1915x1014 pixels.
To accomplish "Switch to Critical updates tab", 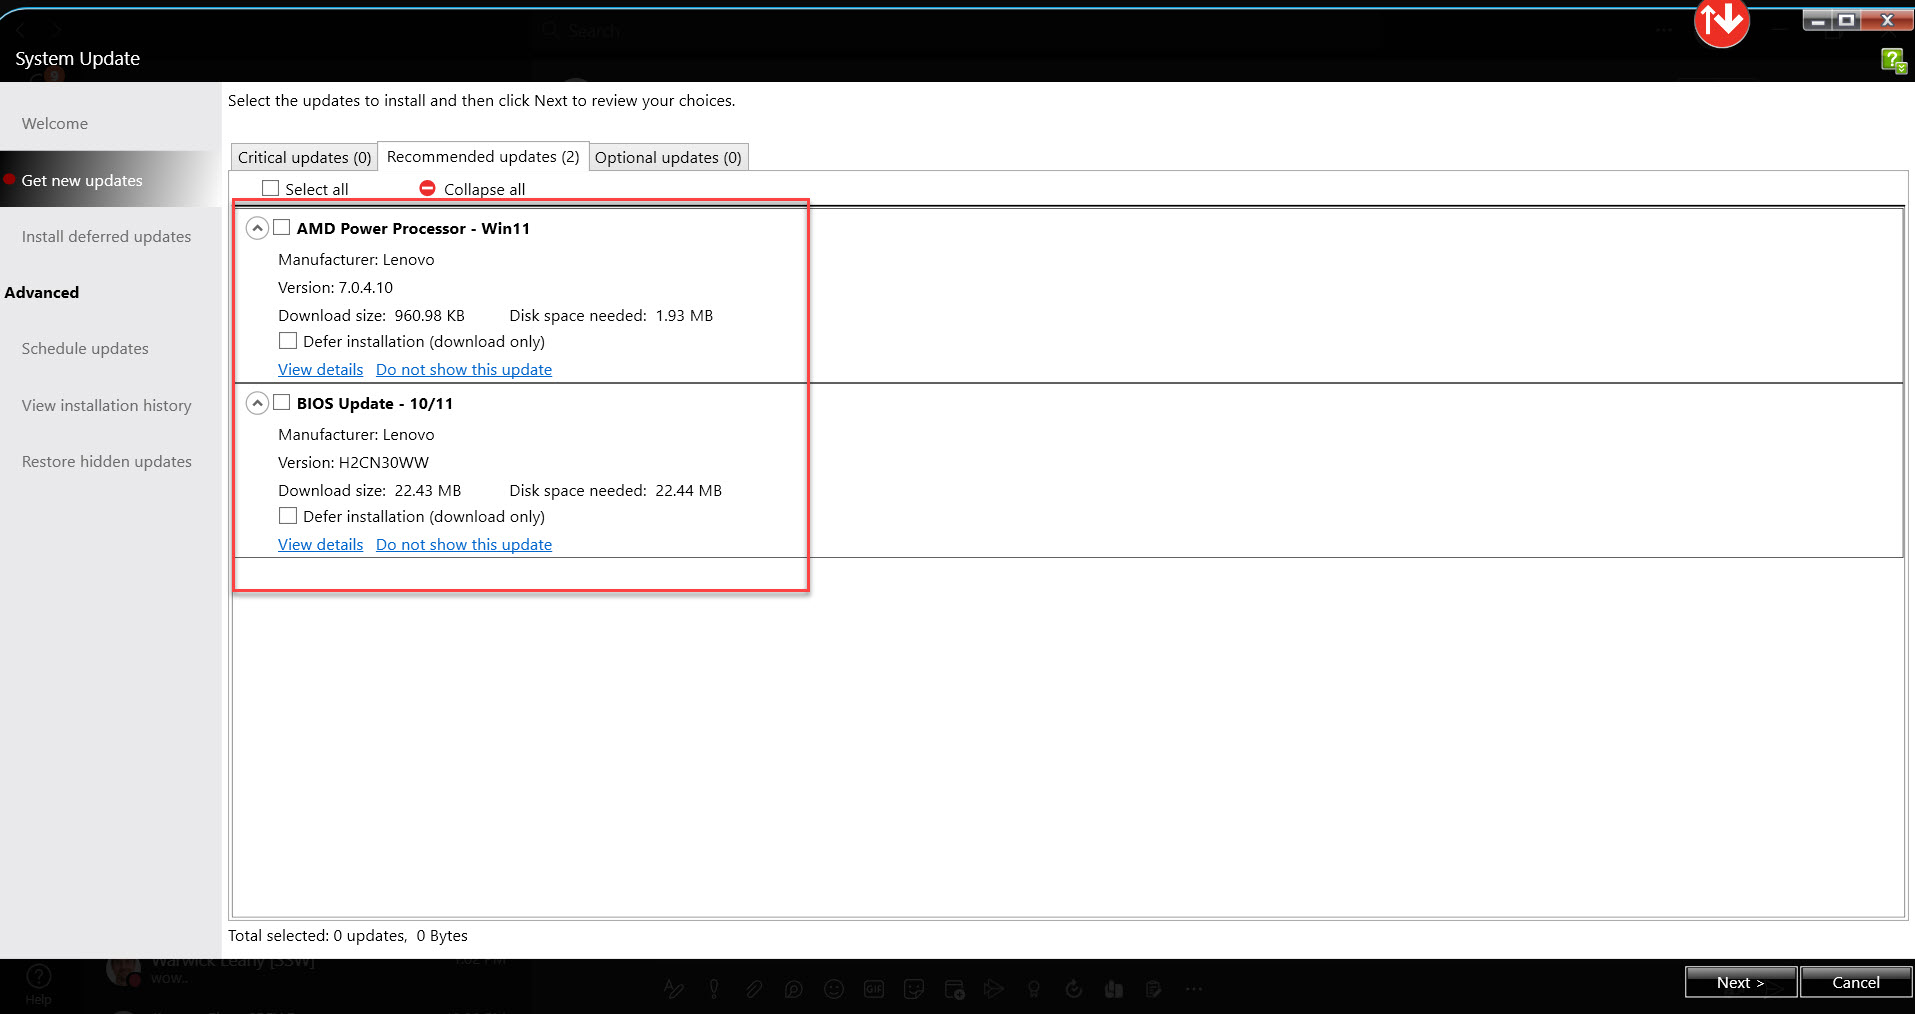I will (x=304, y=157).
